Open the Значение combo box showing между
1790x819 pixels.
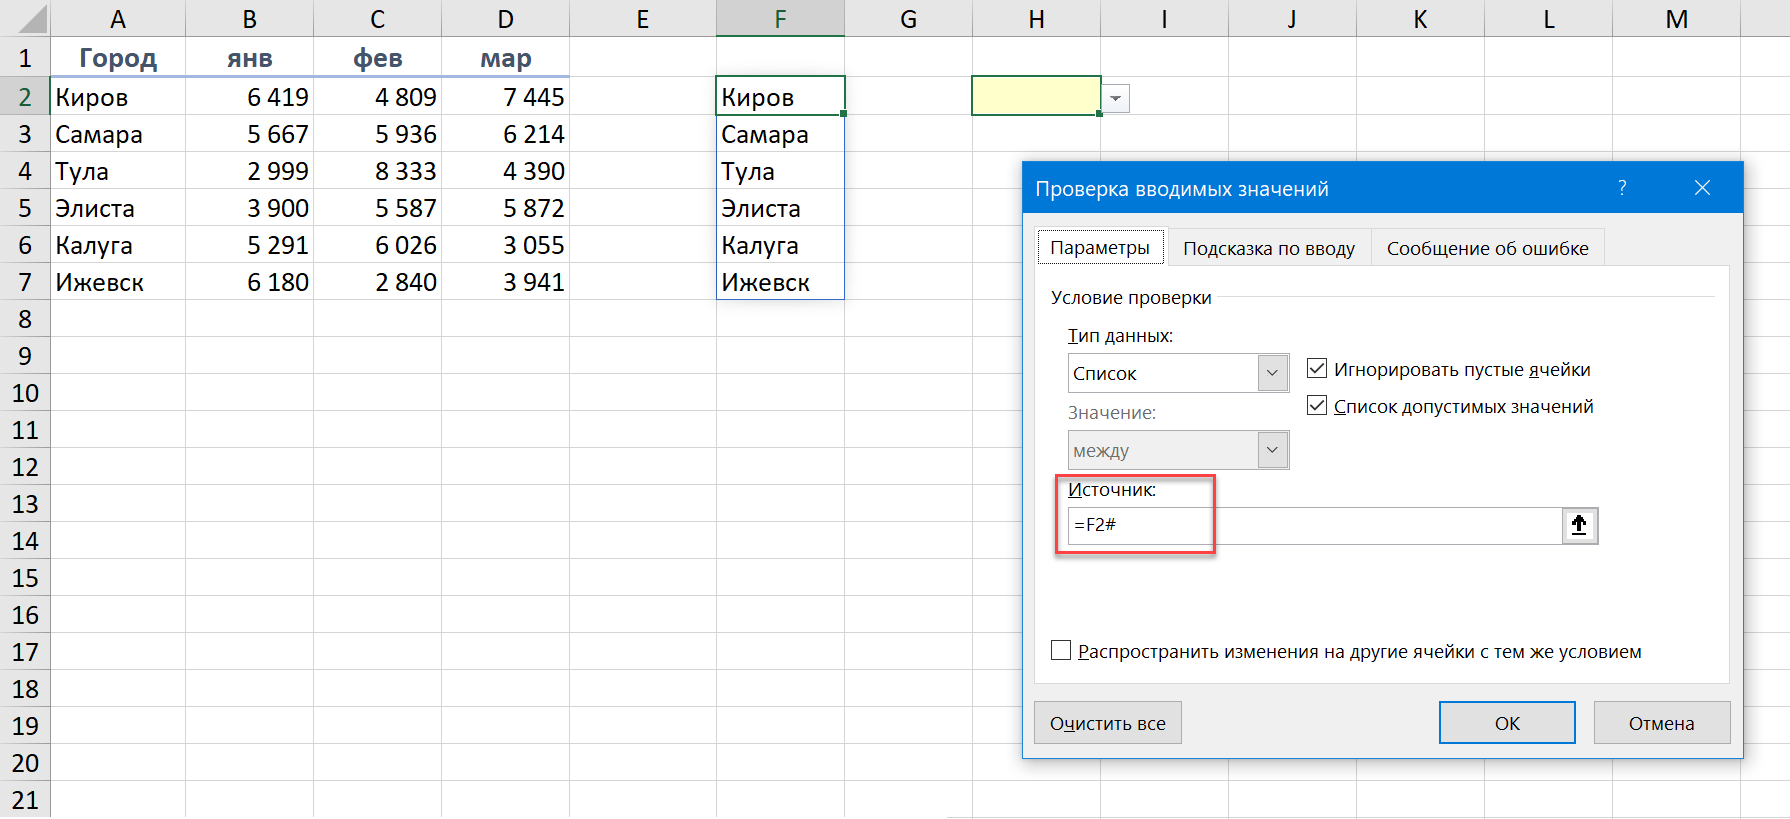[x=1178, y=450]
